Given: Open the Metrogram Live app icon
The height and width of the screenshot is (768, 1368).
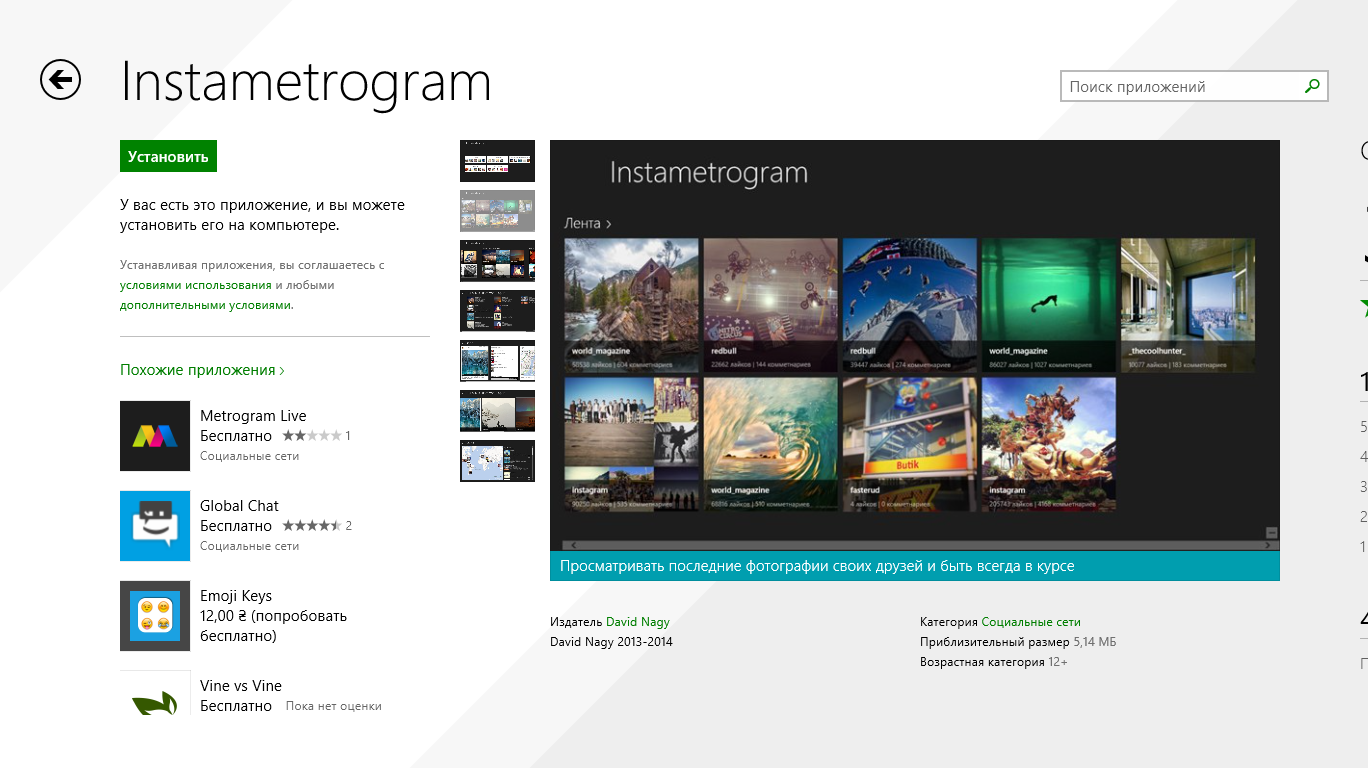Looking at the screenshot, I should [155, 436].
